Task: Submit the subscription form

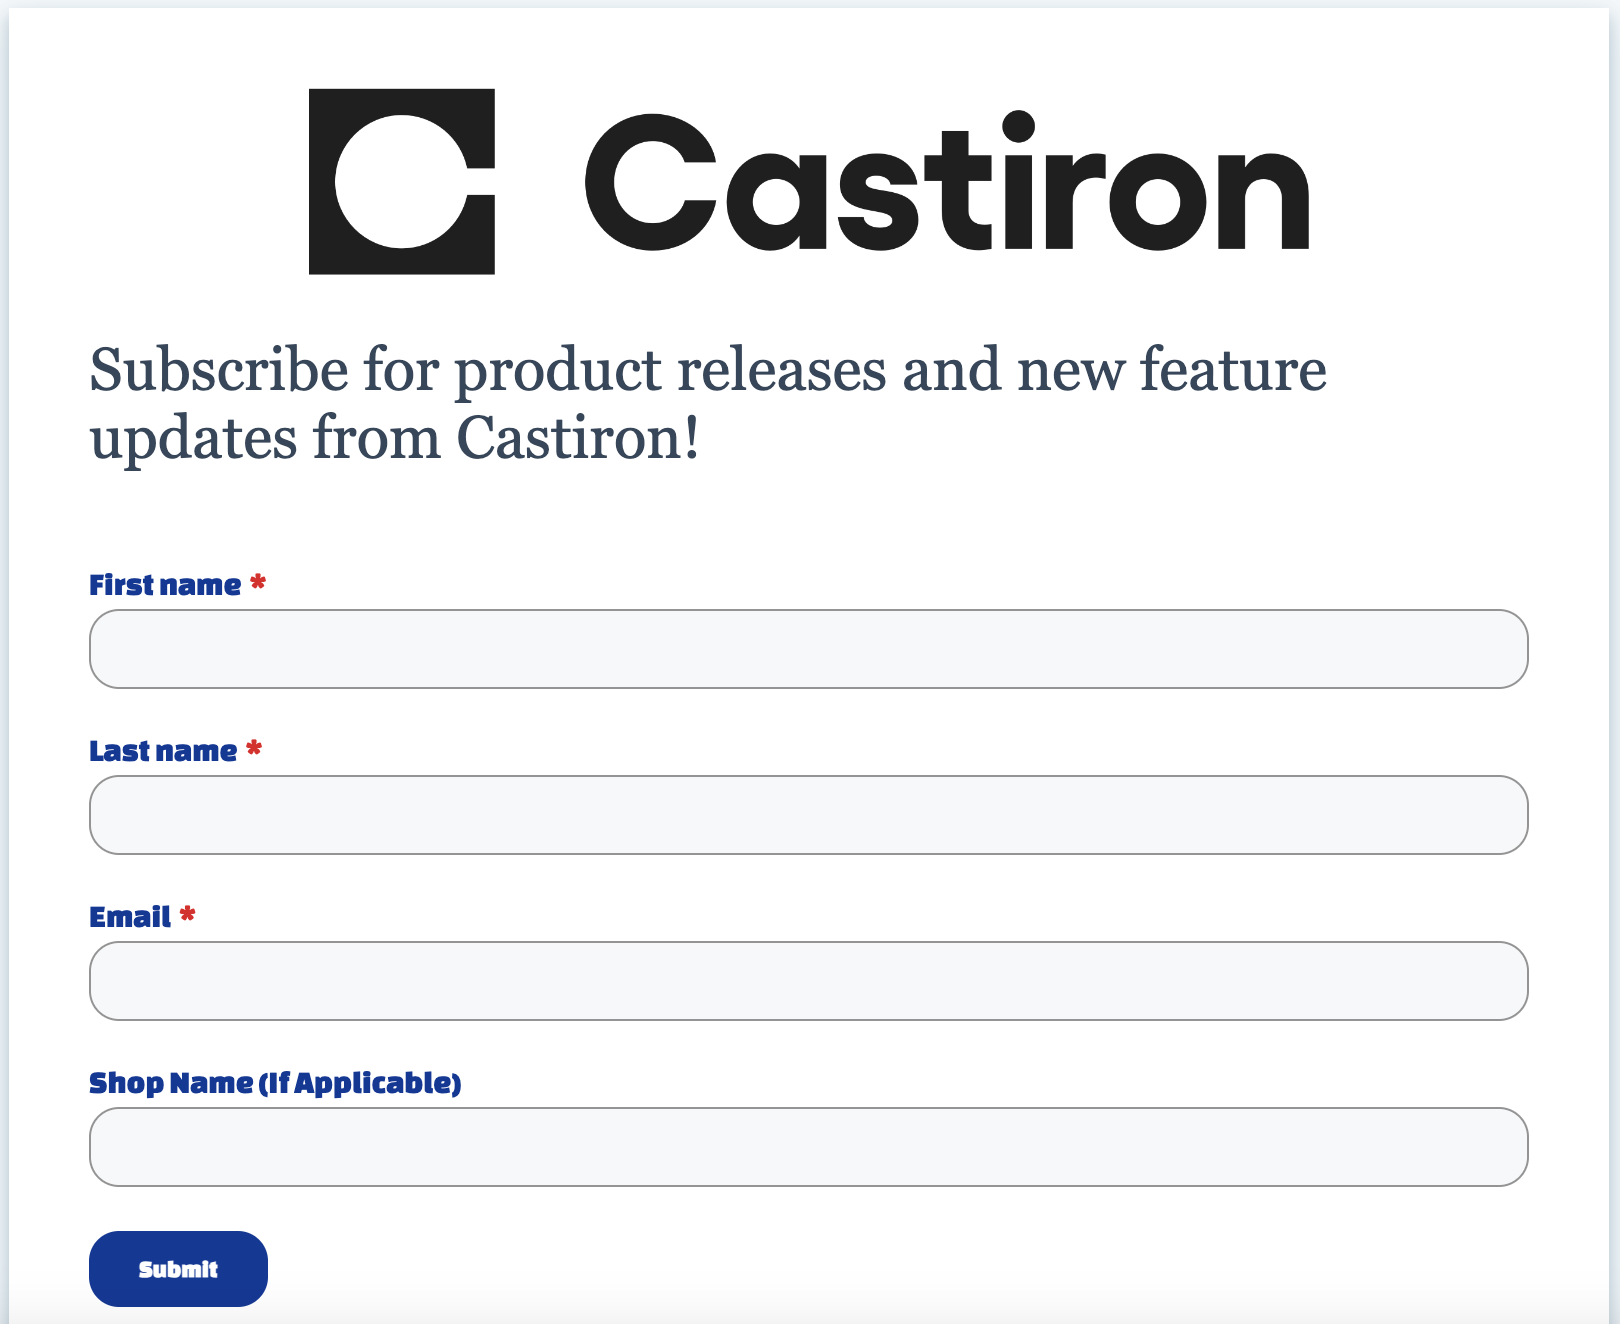Action: (x=178, y=1269)
